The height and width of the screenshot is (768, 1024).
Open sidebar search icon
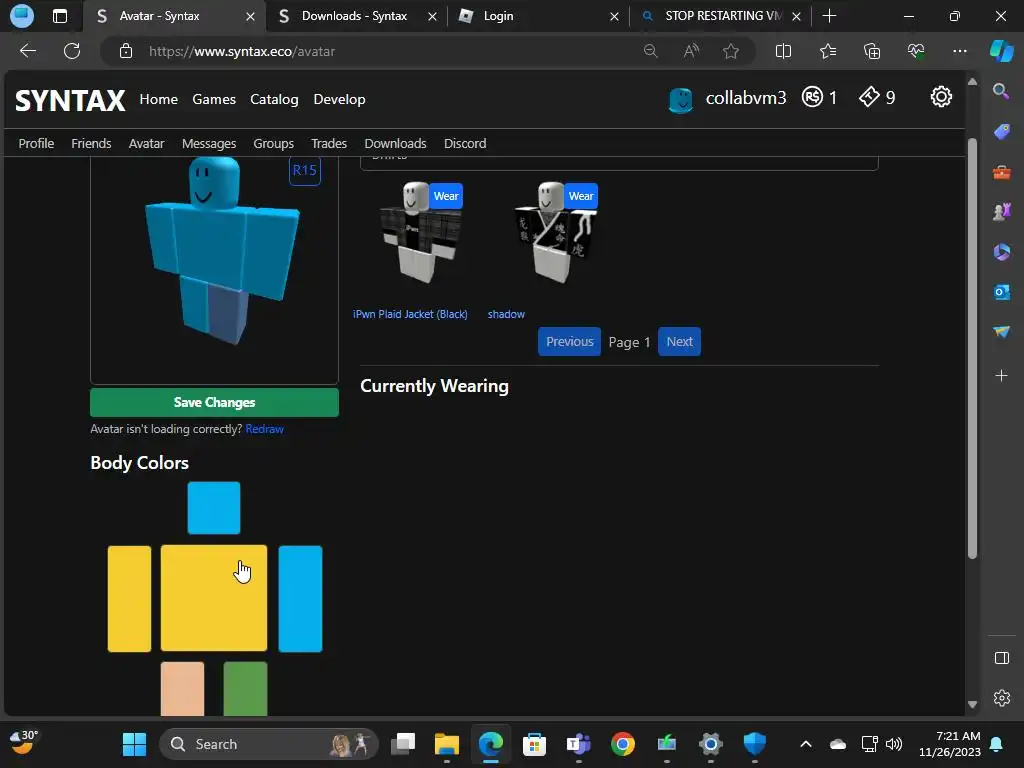[x=1001, y=91]
